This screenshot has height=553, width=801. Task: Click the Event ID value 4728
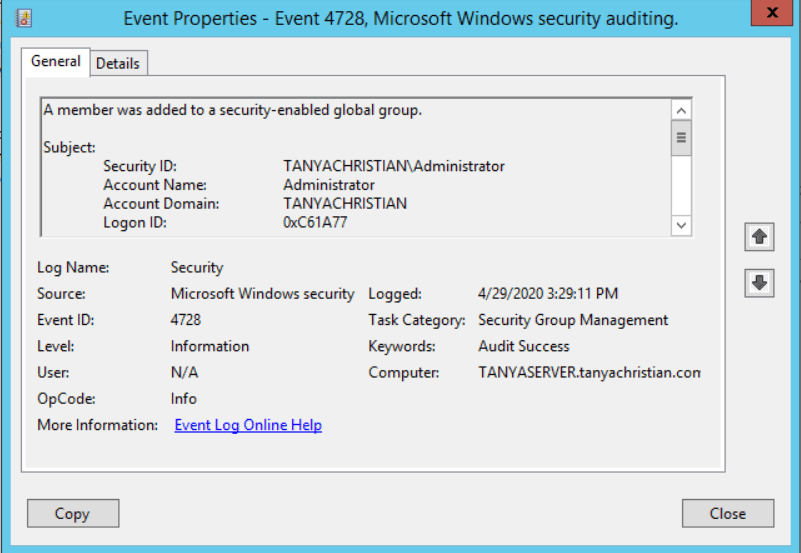186,320
